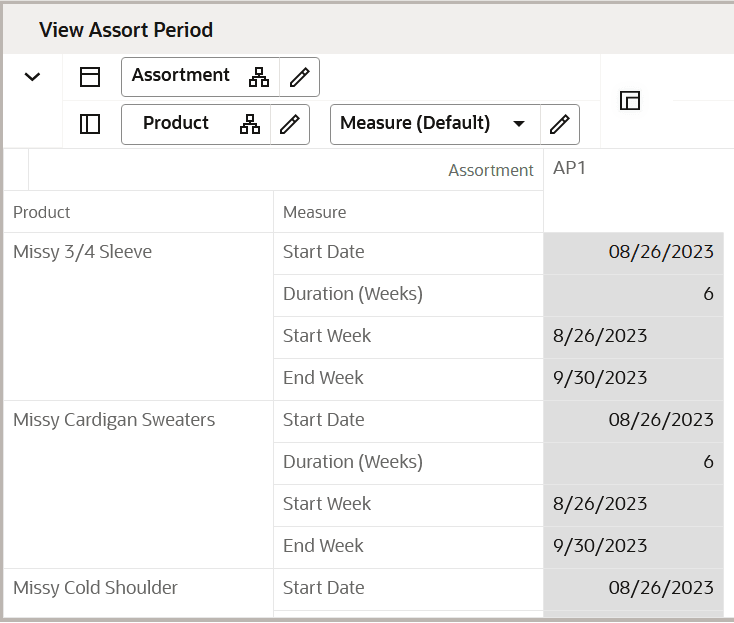734x623 pixels.
Task: Click the column axis layout icon
Action: pos(90,77)
